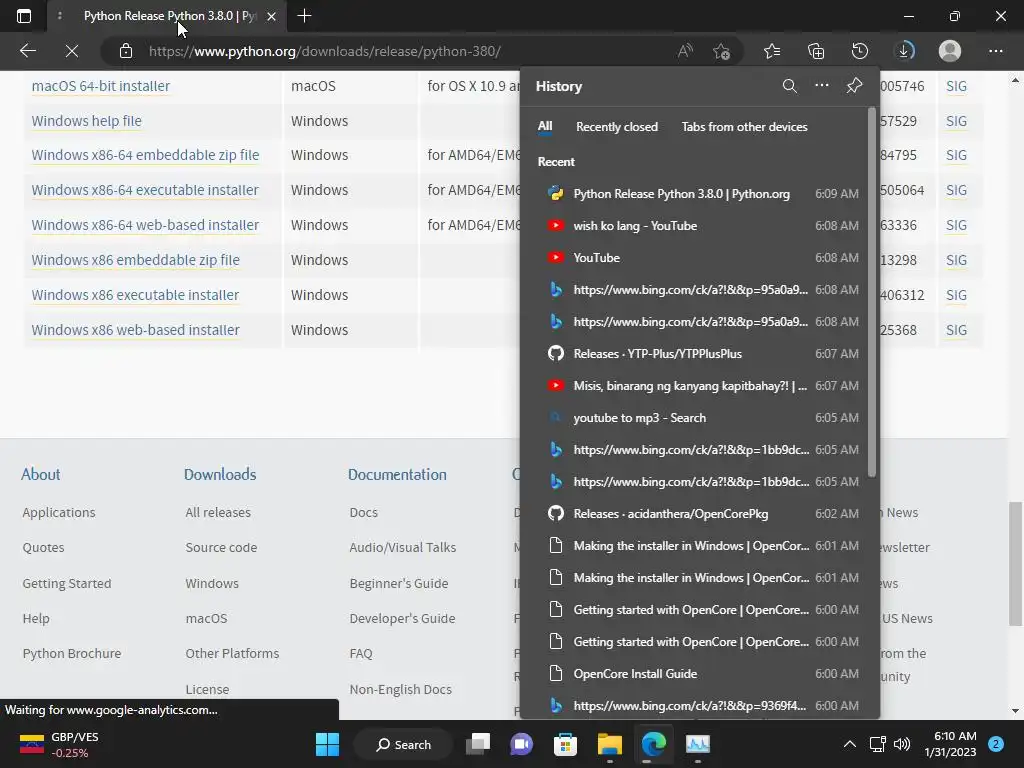
Task: Open Collections icon in toolbar
Action: 816,51
